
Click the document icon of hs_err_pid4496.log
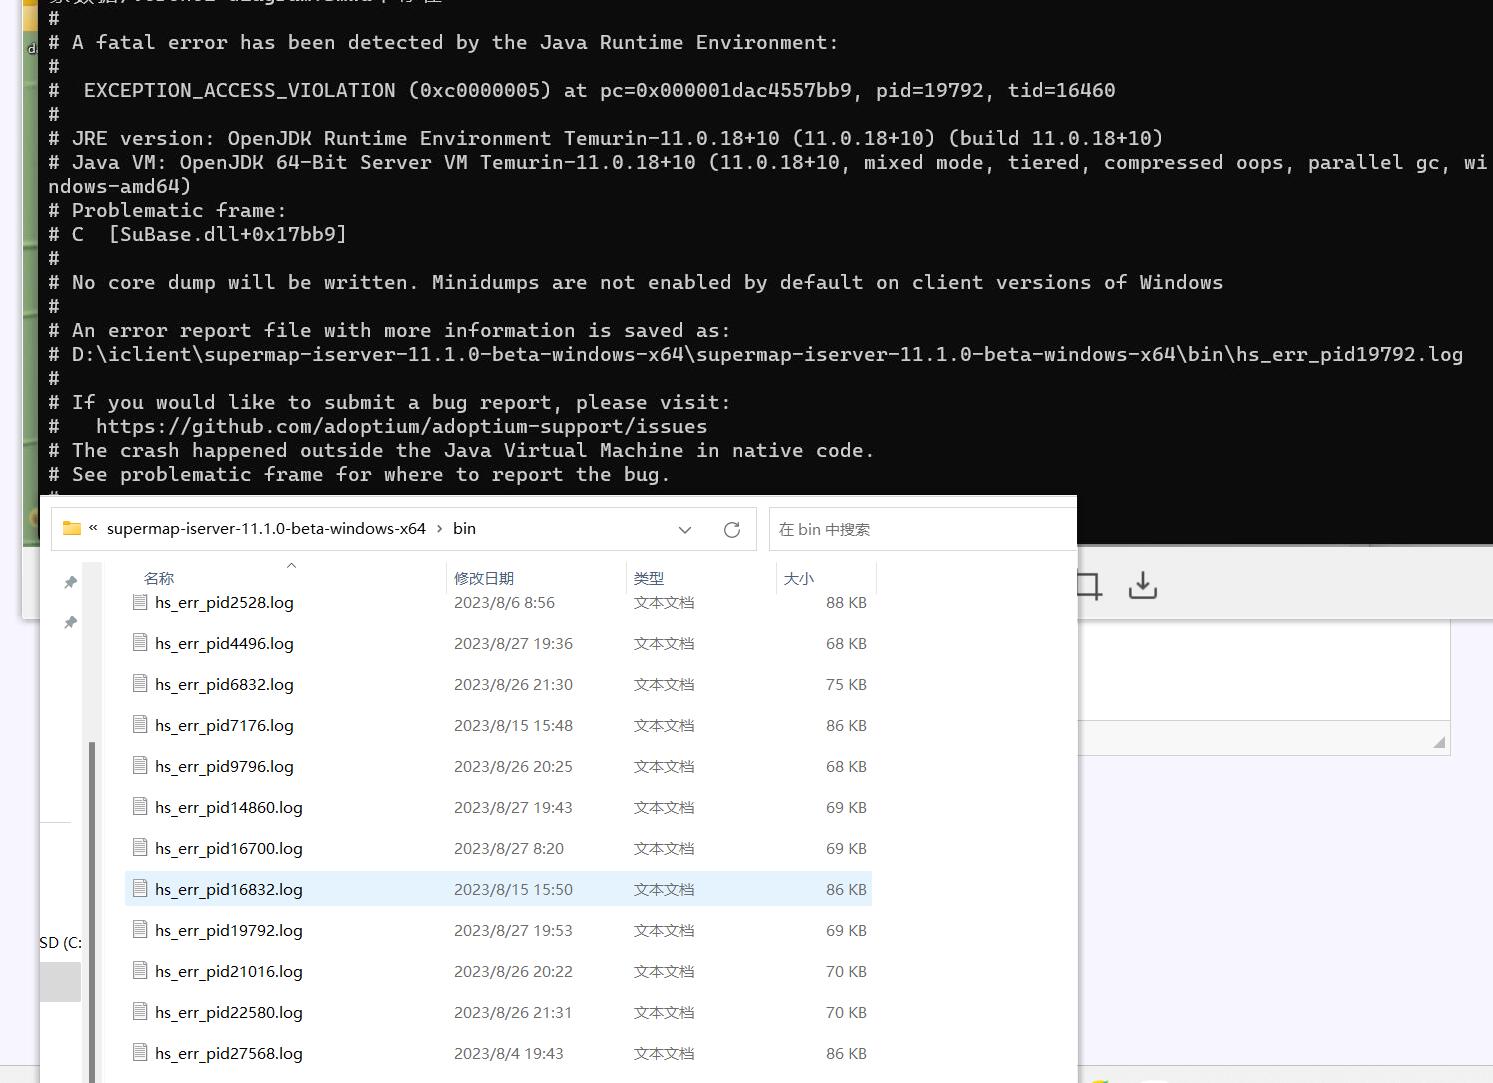tap(140, 642)
